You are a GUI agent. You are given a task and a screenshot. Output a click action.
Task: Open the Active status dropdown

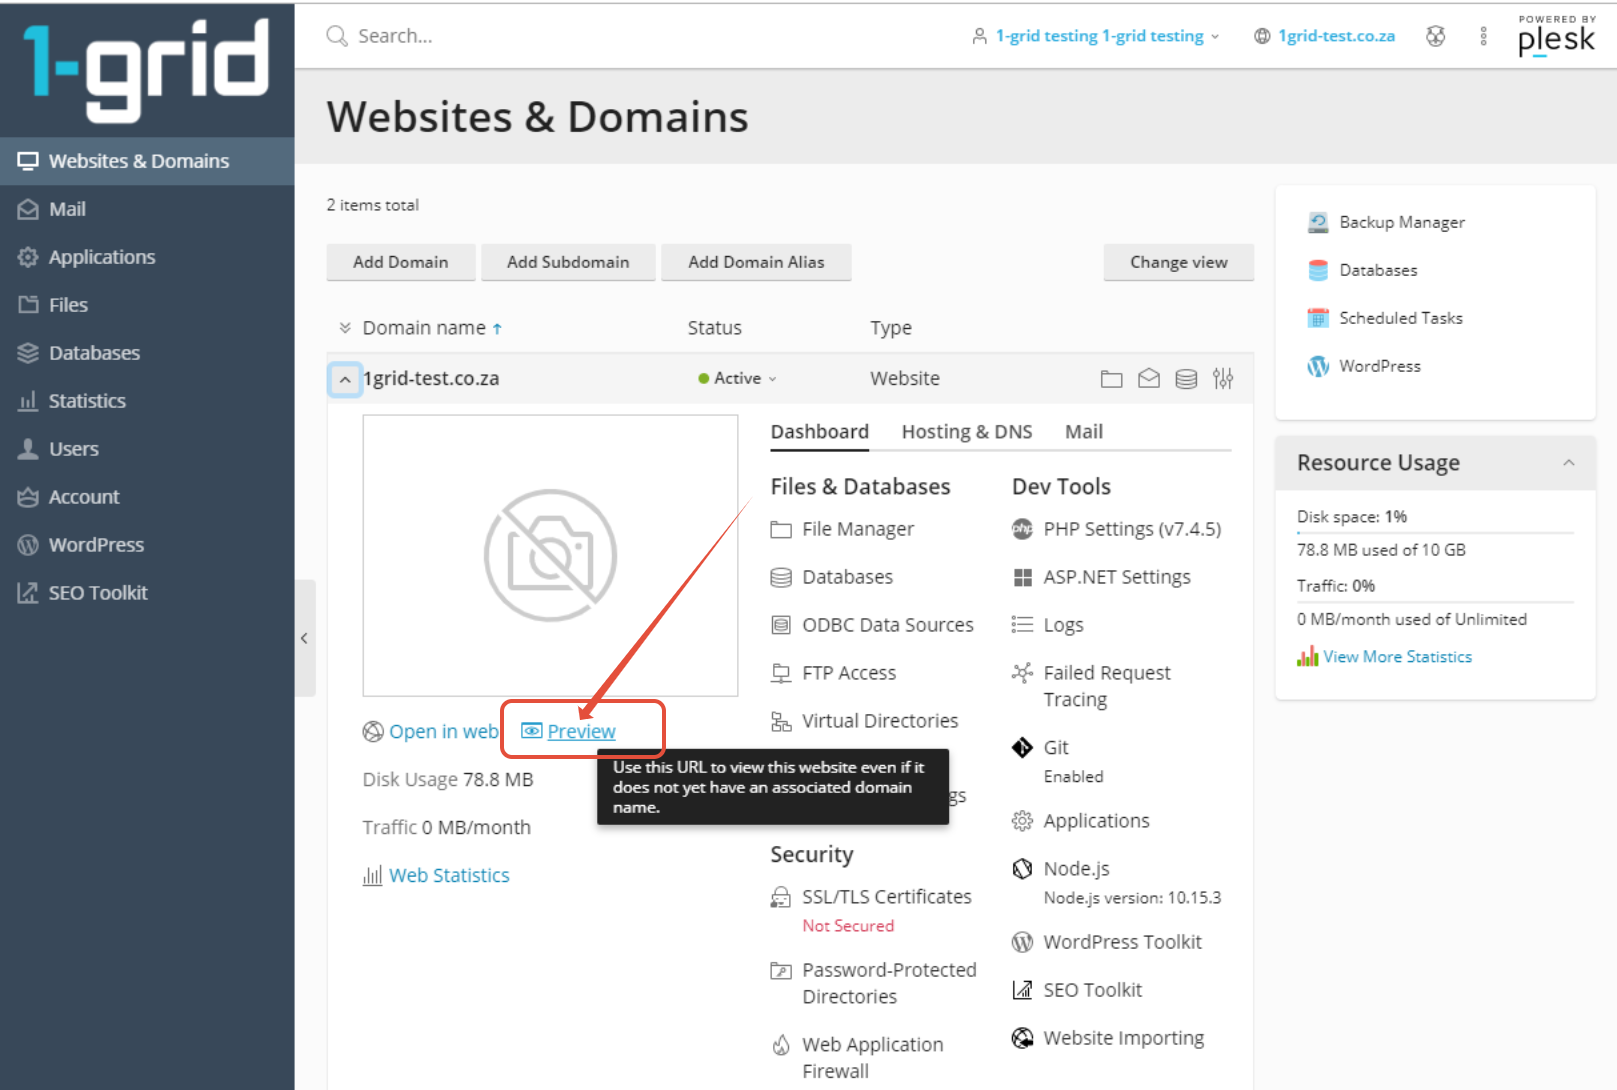coord(738,378)
